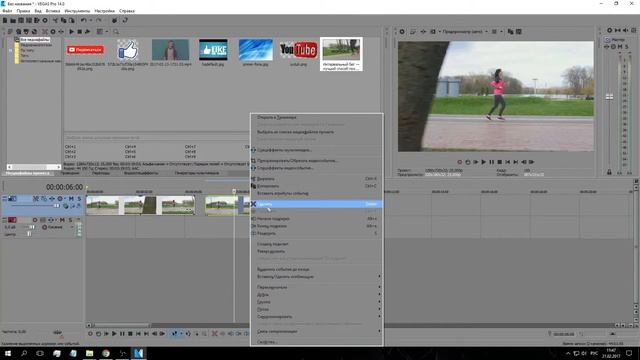Solo the video track with S button
The height and width of the screenshot is (360, 640).
tap(79, 199)
